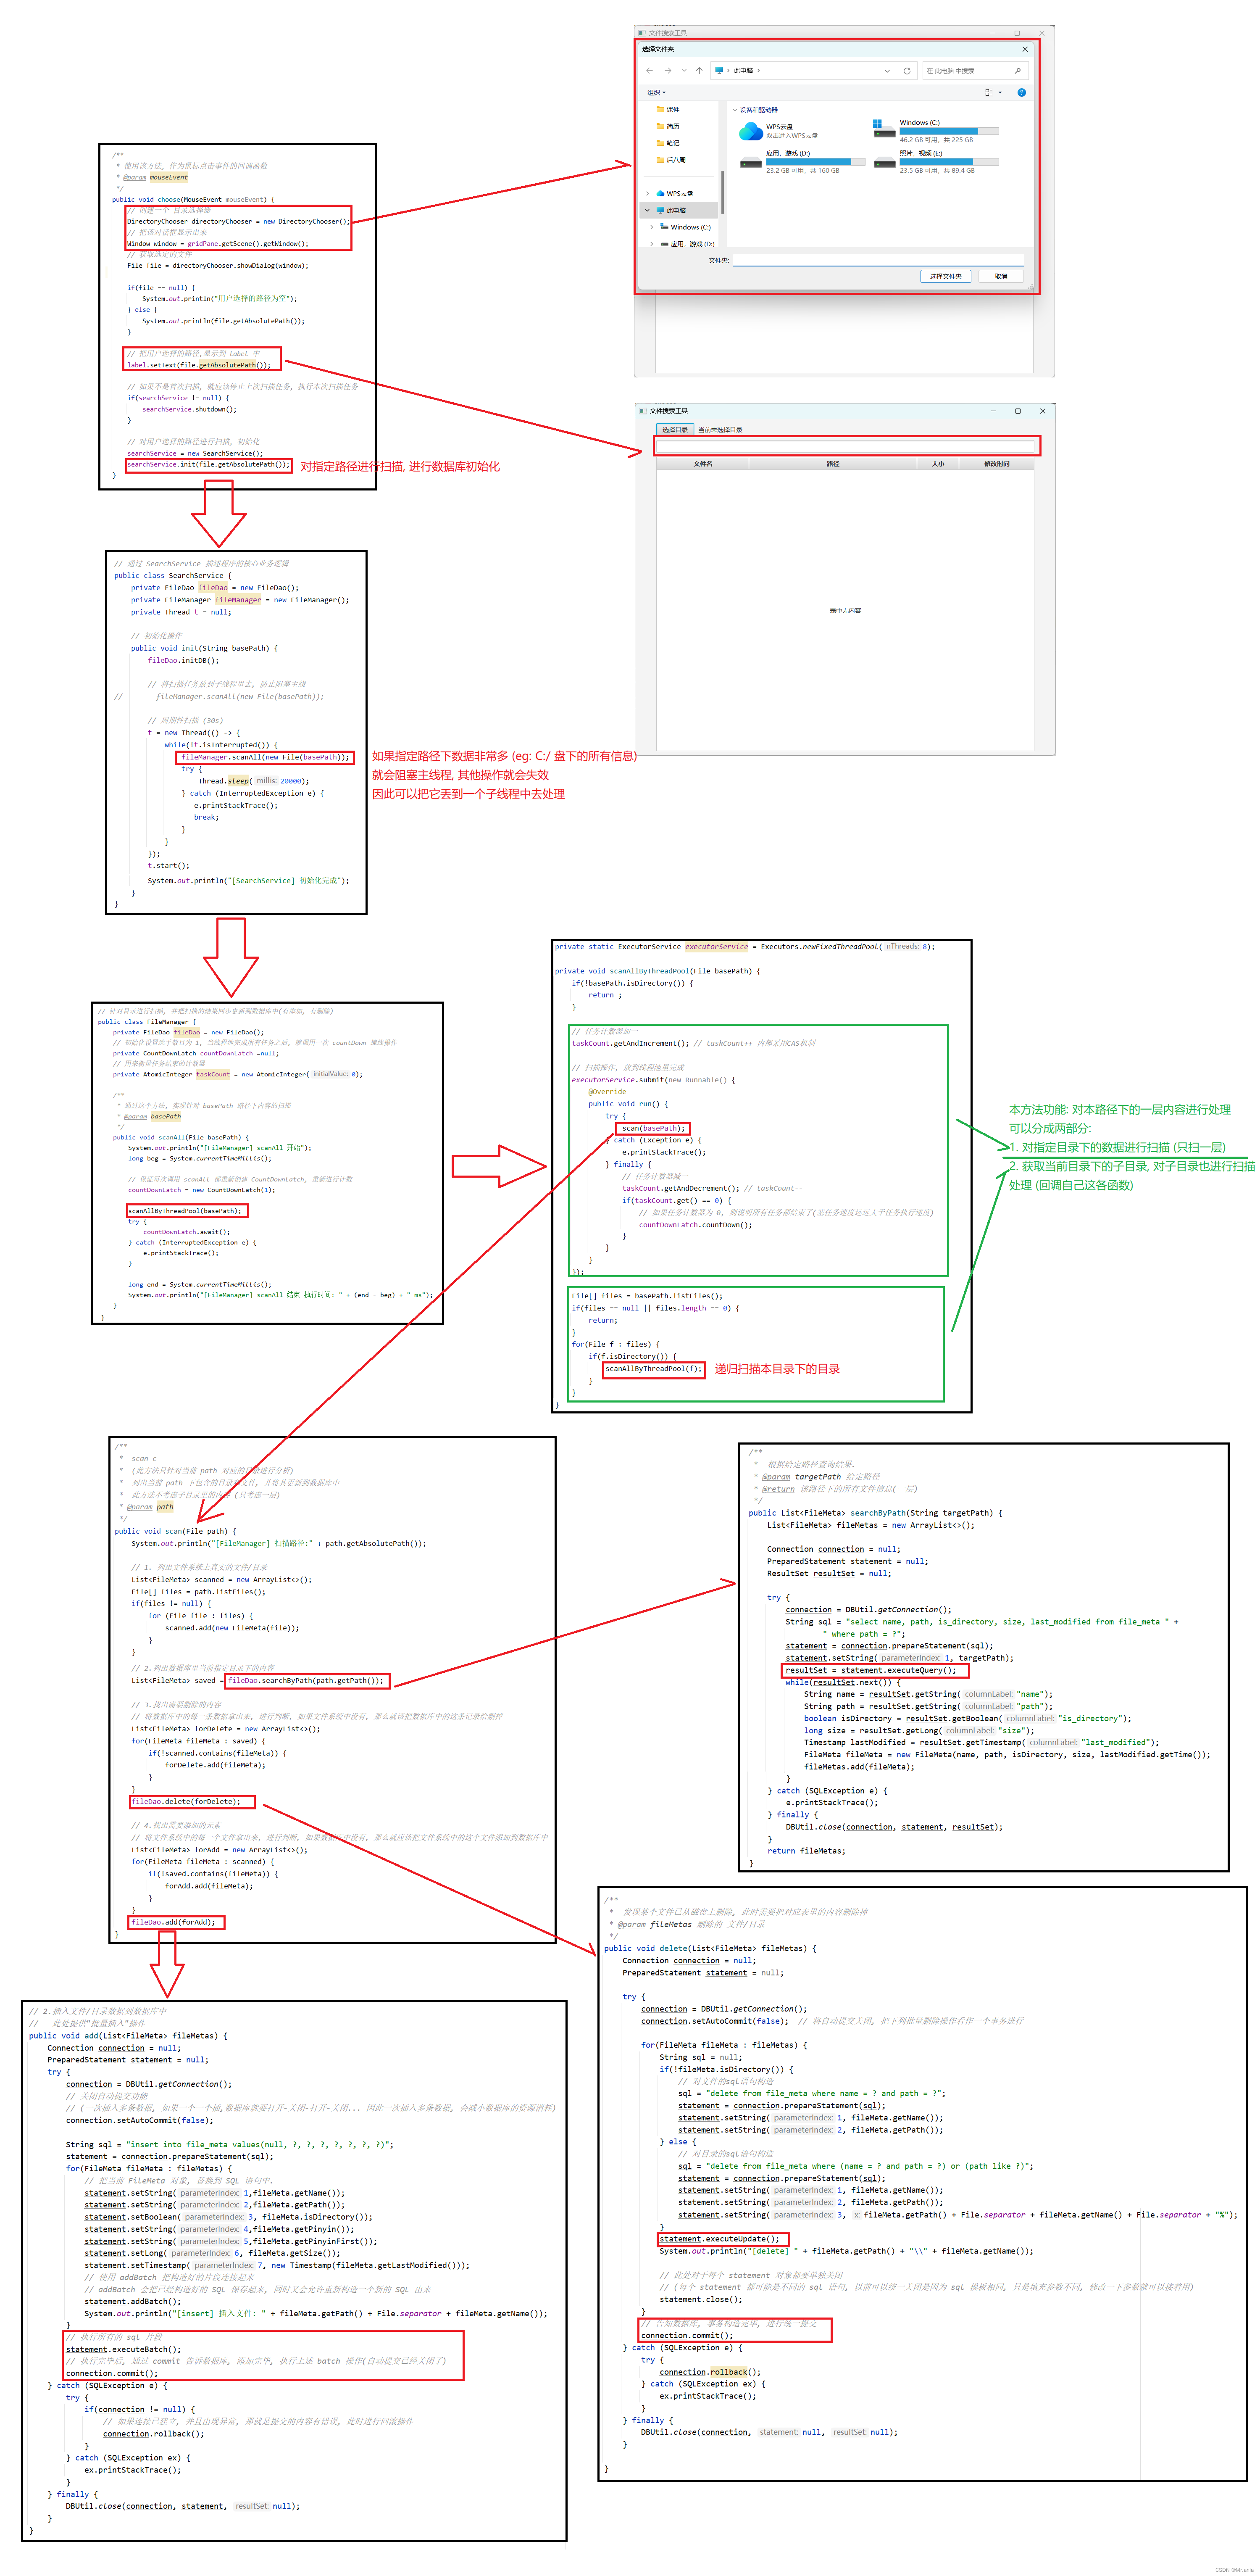Click the 表中无内容 placeholder text

coord(845,611)
